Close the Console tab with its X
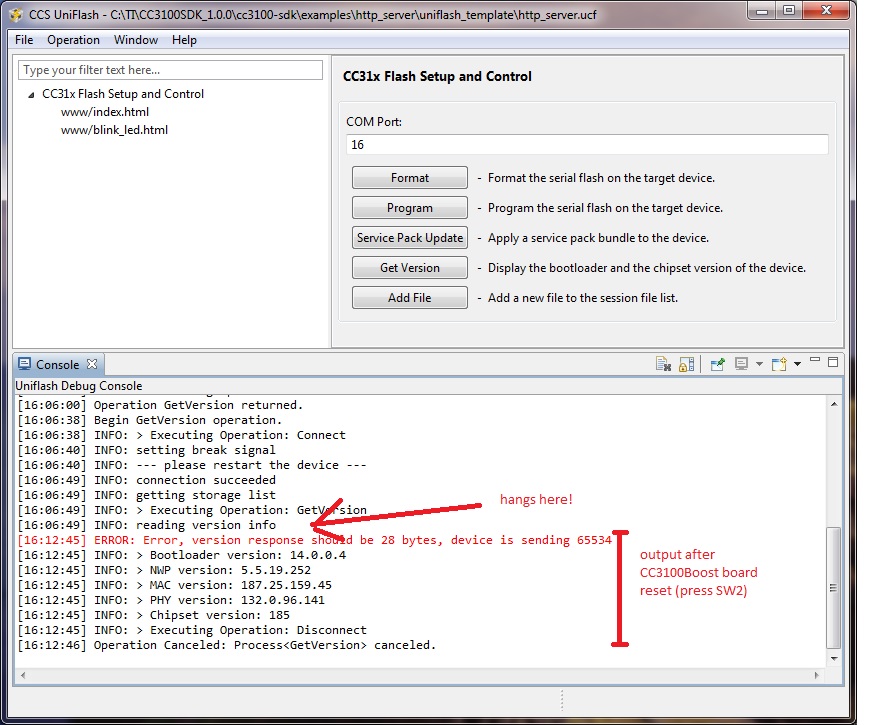885x725 pixels. pos(92,364)
